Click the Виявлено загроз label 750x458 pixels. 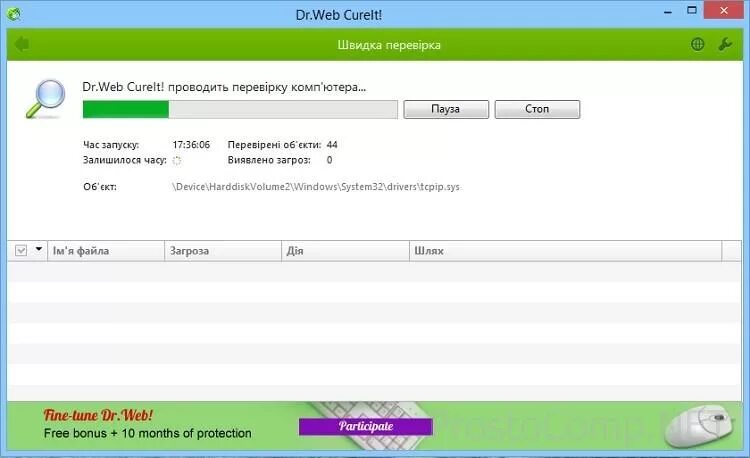point(269,160)
